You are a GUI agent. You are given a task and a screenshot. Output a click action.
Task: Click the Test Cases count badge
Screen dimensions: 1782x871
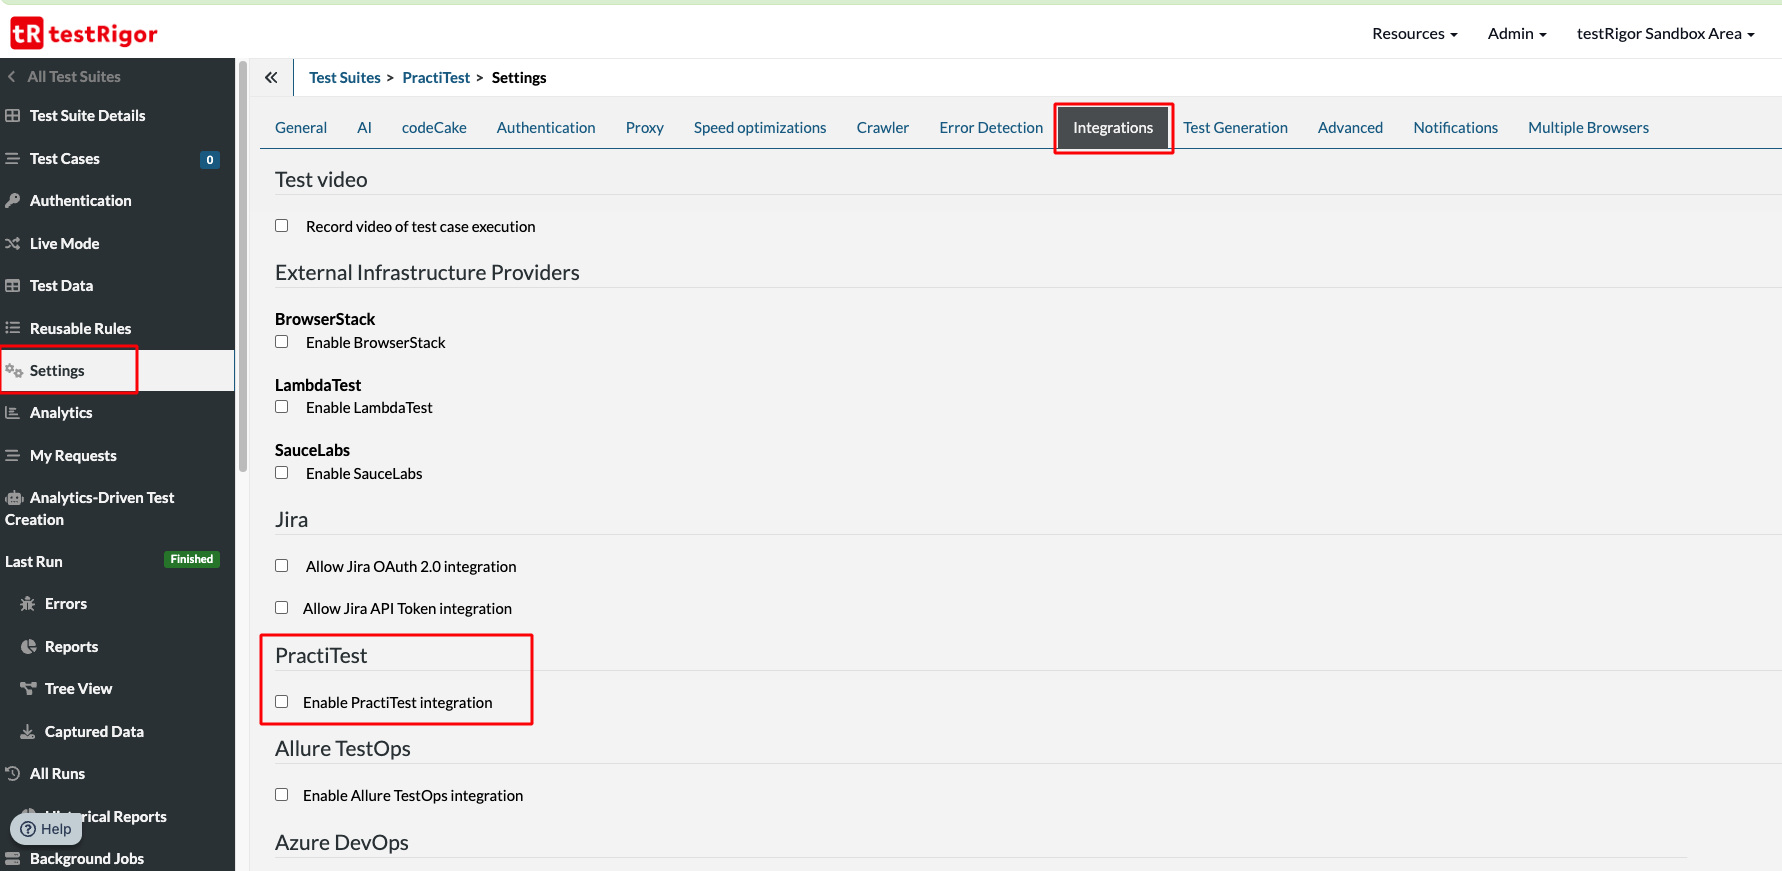pos(210,160)
